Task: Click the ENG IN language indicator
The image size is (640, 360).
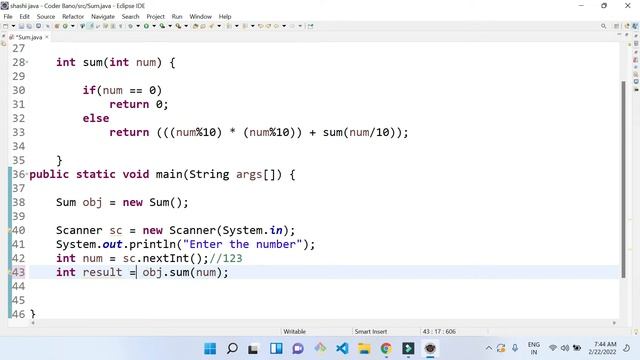Action: (x=534, y=348)
